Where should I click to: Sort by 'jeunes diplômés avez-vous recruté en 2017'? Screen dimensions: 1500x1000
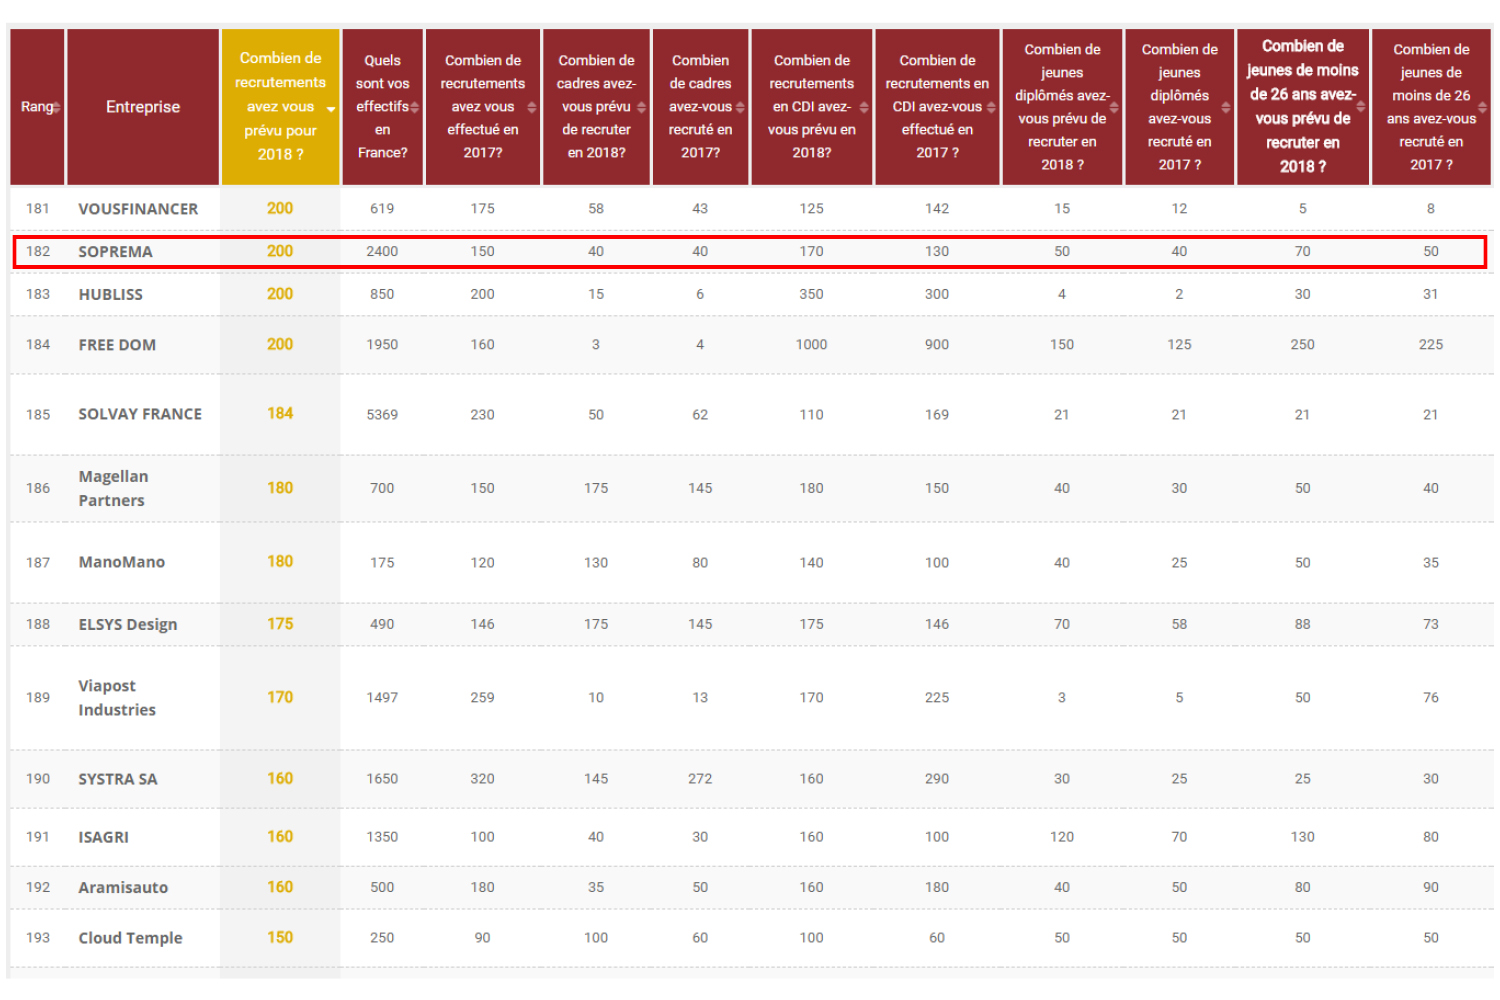tap(1180, 107)
